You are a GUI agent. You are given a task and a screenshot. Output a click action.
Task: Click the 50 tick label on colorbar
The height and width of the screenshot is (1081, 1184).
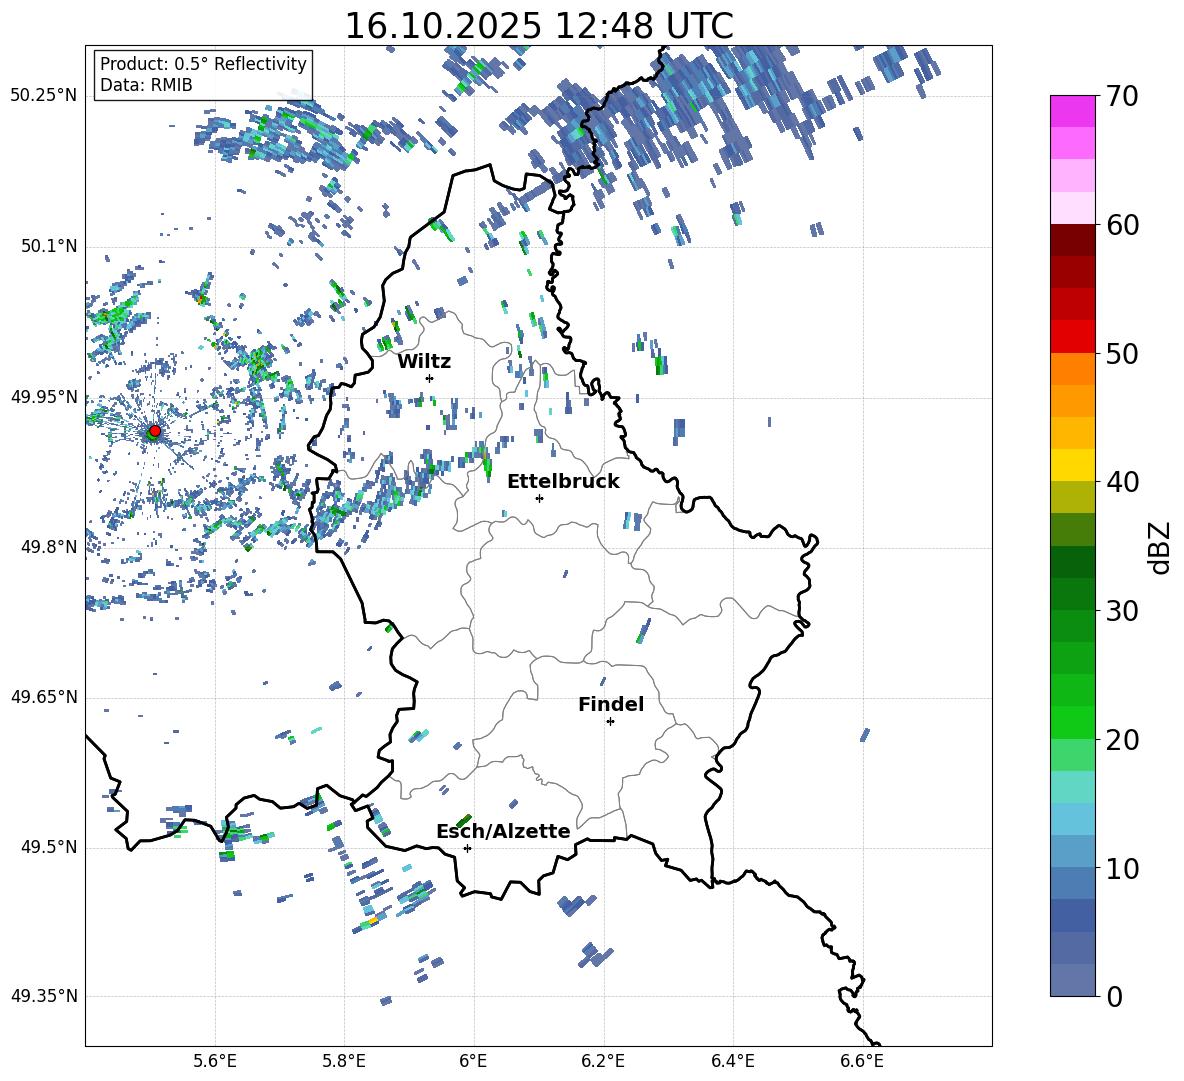pos(1122,353)
